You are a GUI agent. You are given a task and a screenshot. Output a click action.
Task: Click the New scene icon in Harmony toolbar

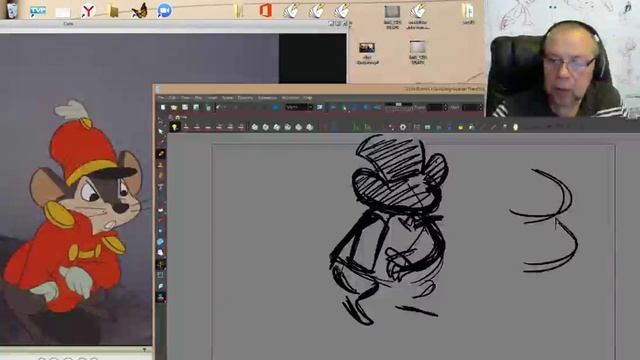(x=163, y=107)
